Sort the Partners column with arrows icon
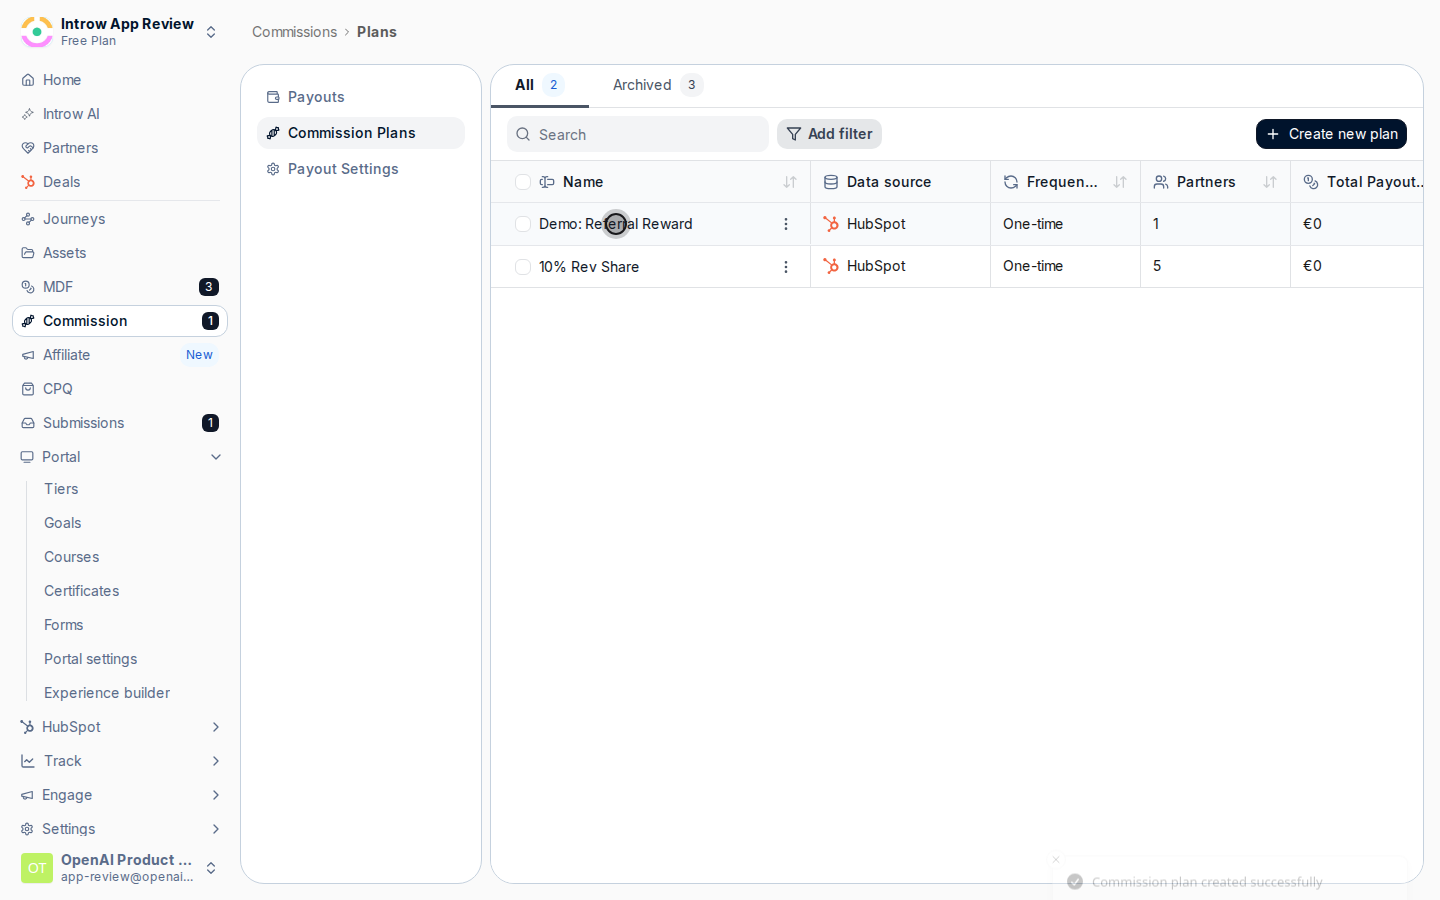The image size is (1440, 900). pyautogui.click(x=1270, y=182)
